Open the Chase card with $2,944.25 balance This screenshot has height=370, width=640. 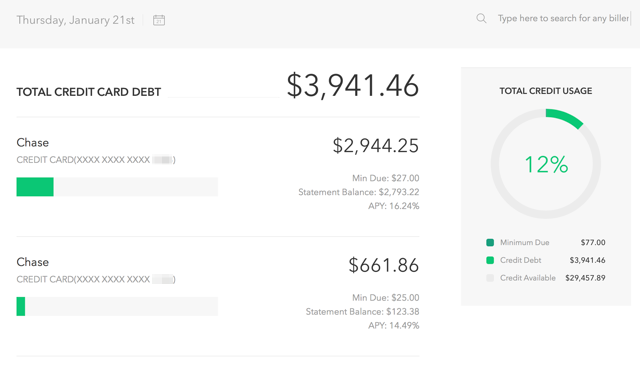click(x=33, y=142)
